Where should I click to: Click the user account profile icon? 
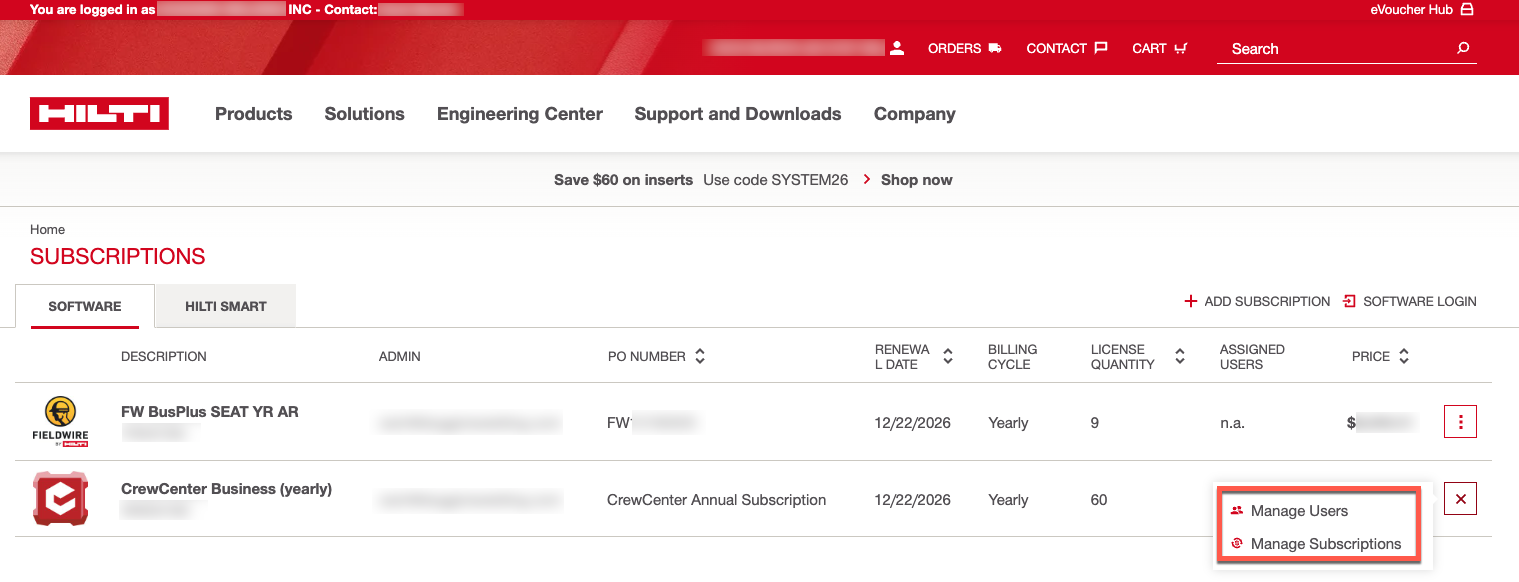(897, 48)
